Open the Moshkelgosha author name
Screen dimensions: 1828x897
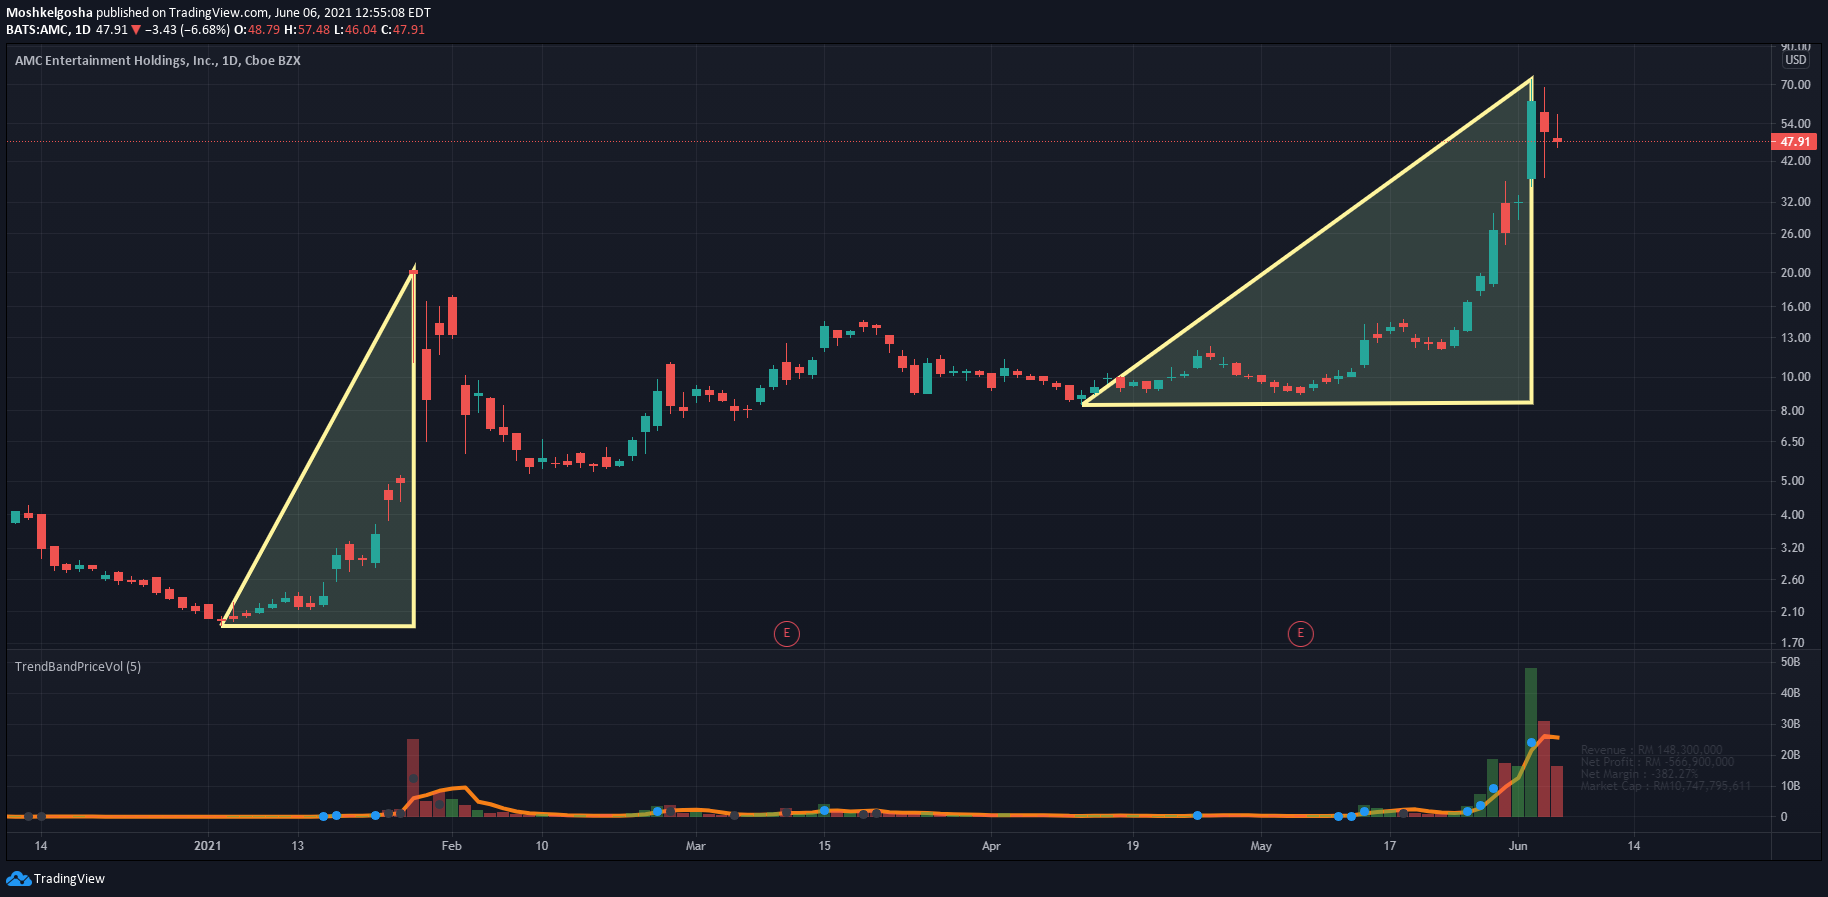49,12
